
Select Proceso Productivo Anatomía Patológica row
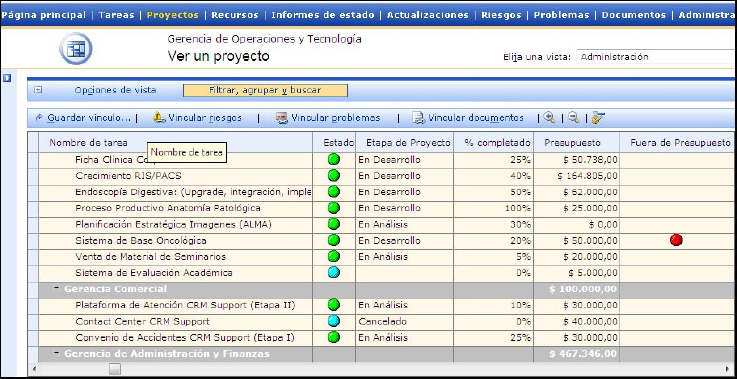pyautogui.click(x=168, y=208)
